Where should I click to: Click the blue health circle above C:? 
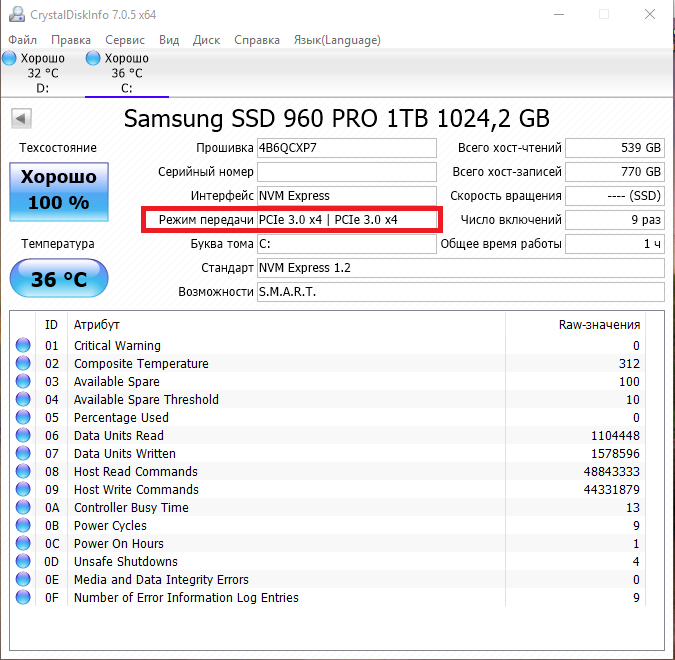(x=93, y=58)
